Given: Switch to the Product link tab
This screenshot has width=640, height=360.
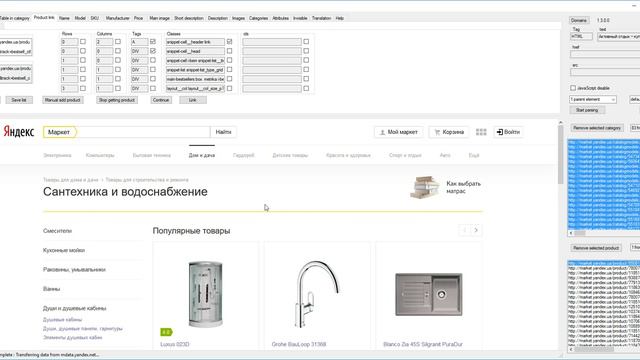Looking at the screenshot, I should click(44, 18).
